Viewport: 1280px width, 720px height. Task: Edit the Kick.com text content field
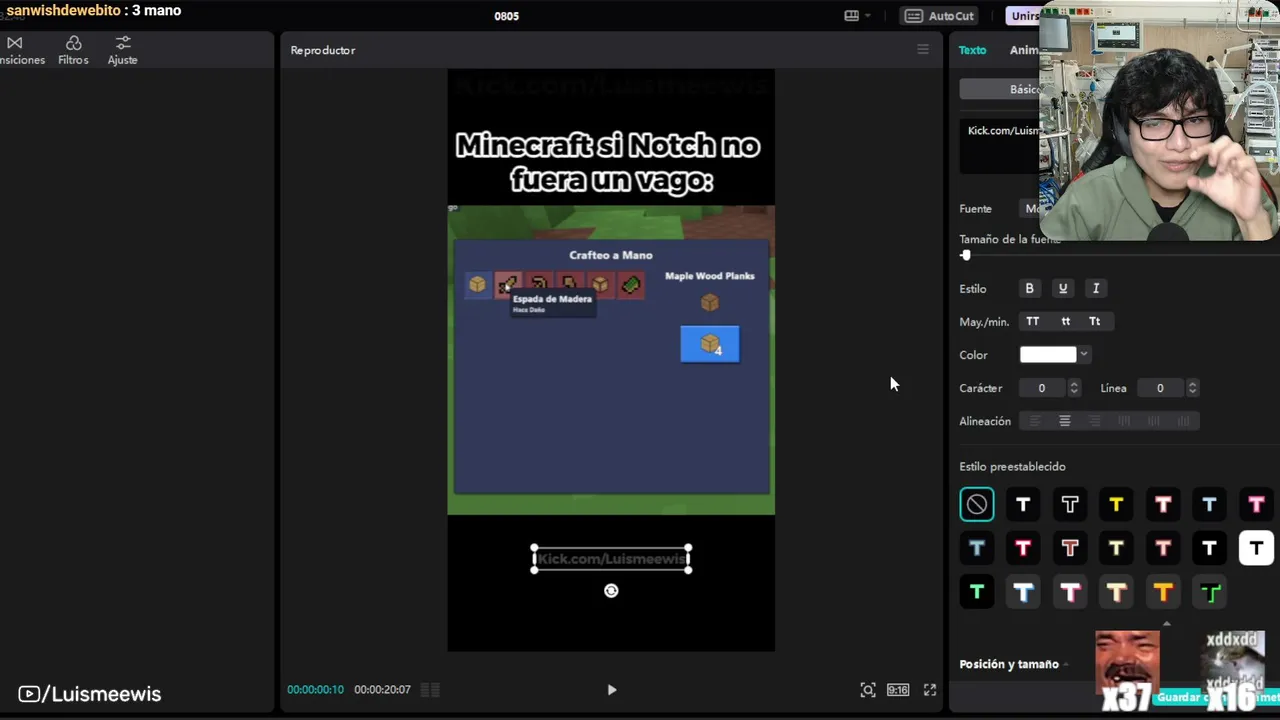pyautogui.click(x=1000, y=146)
